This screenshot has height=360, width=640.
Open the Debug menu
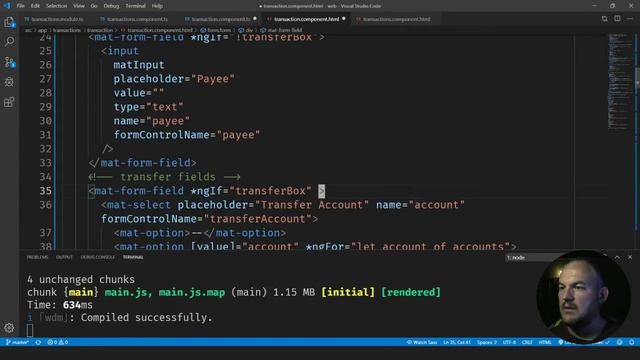(111, 6)
